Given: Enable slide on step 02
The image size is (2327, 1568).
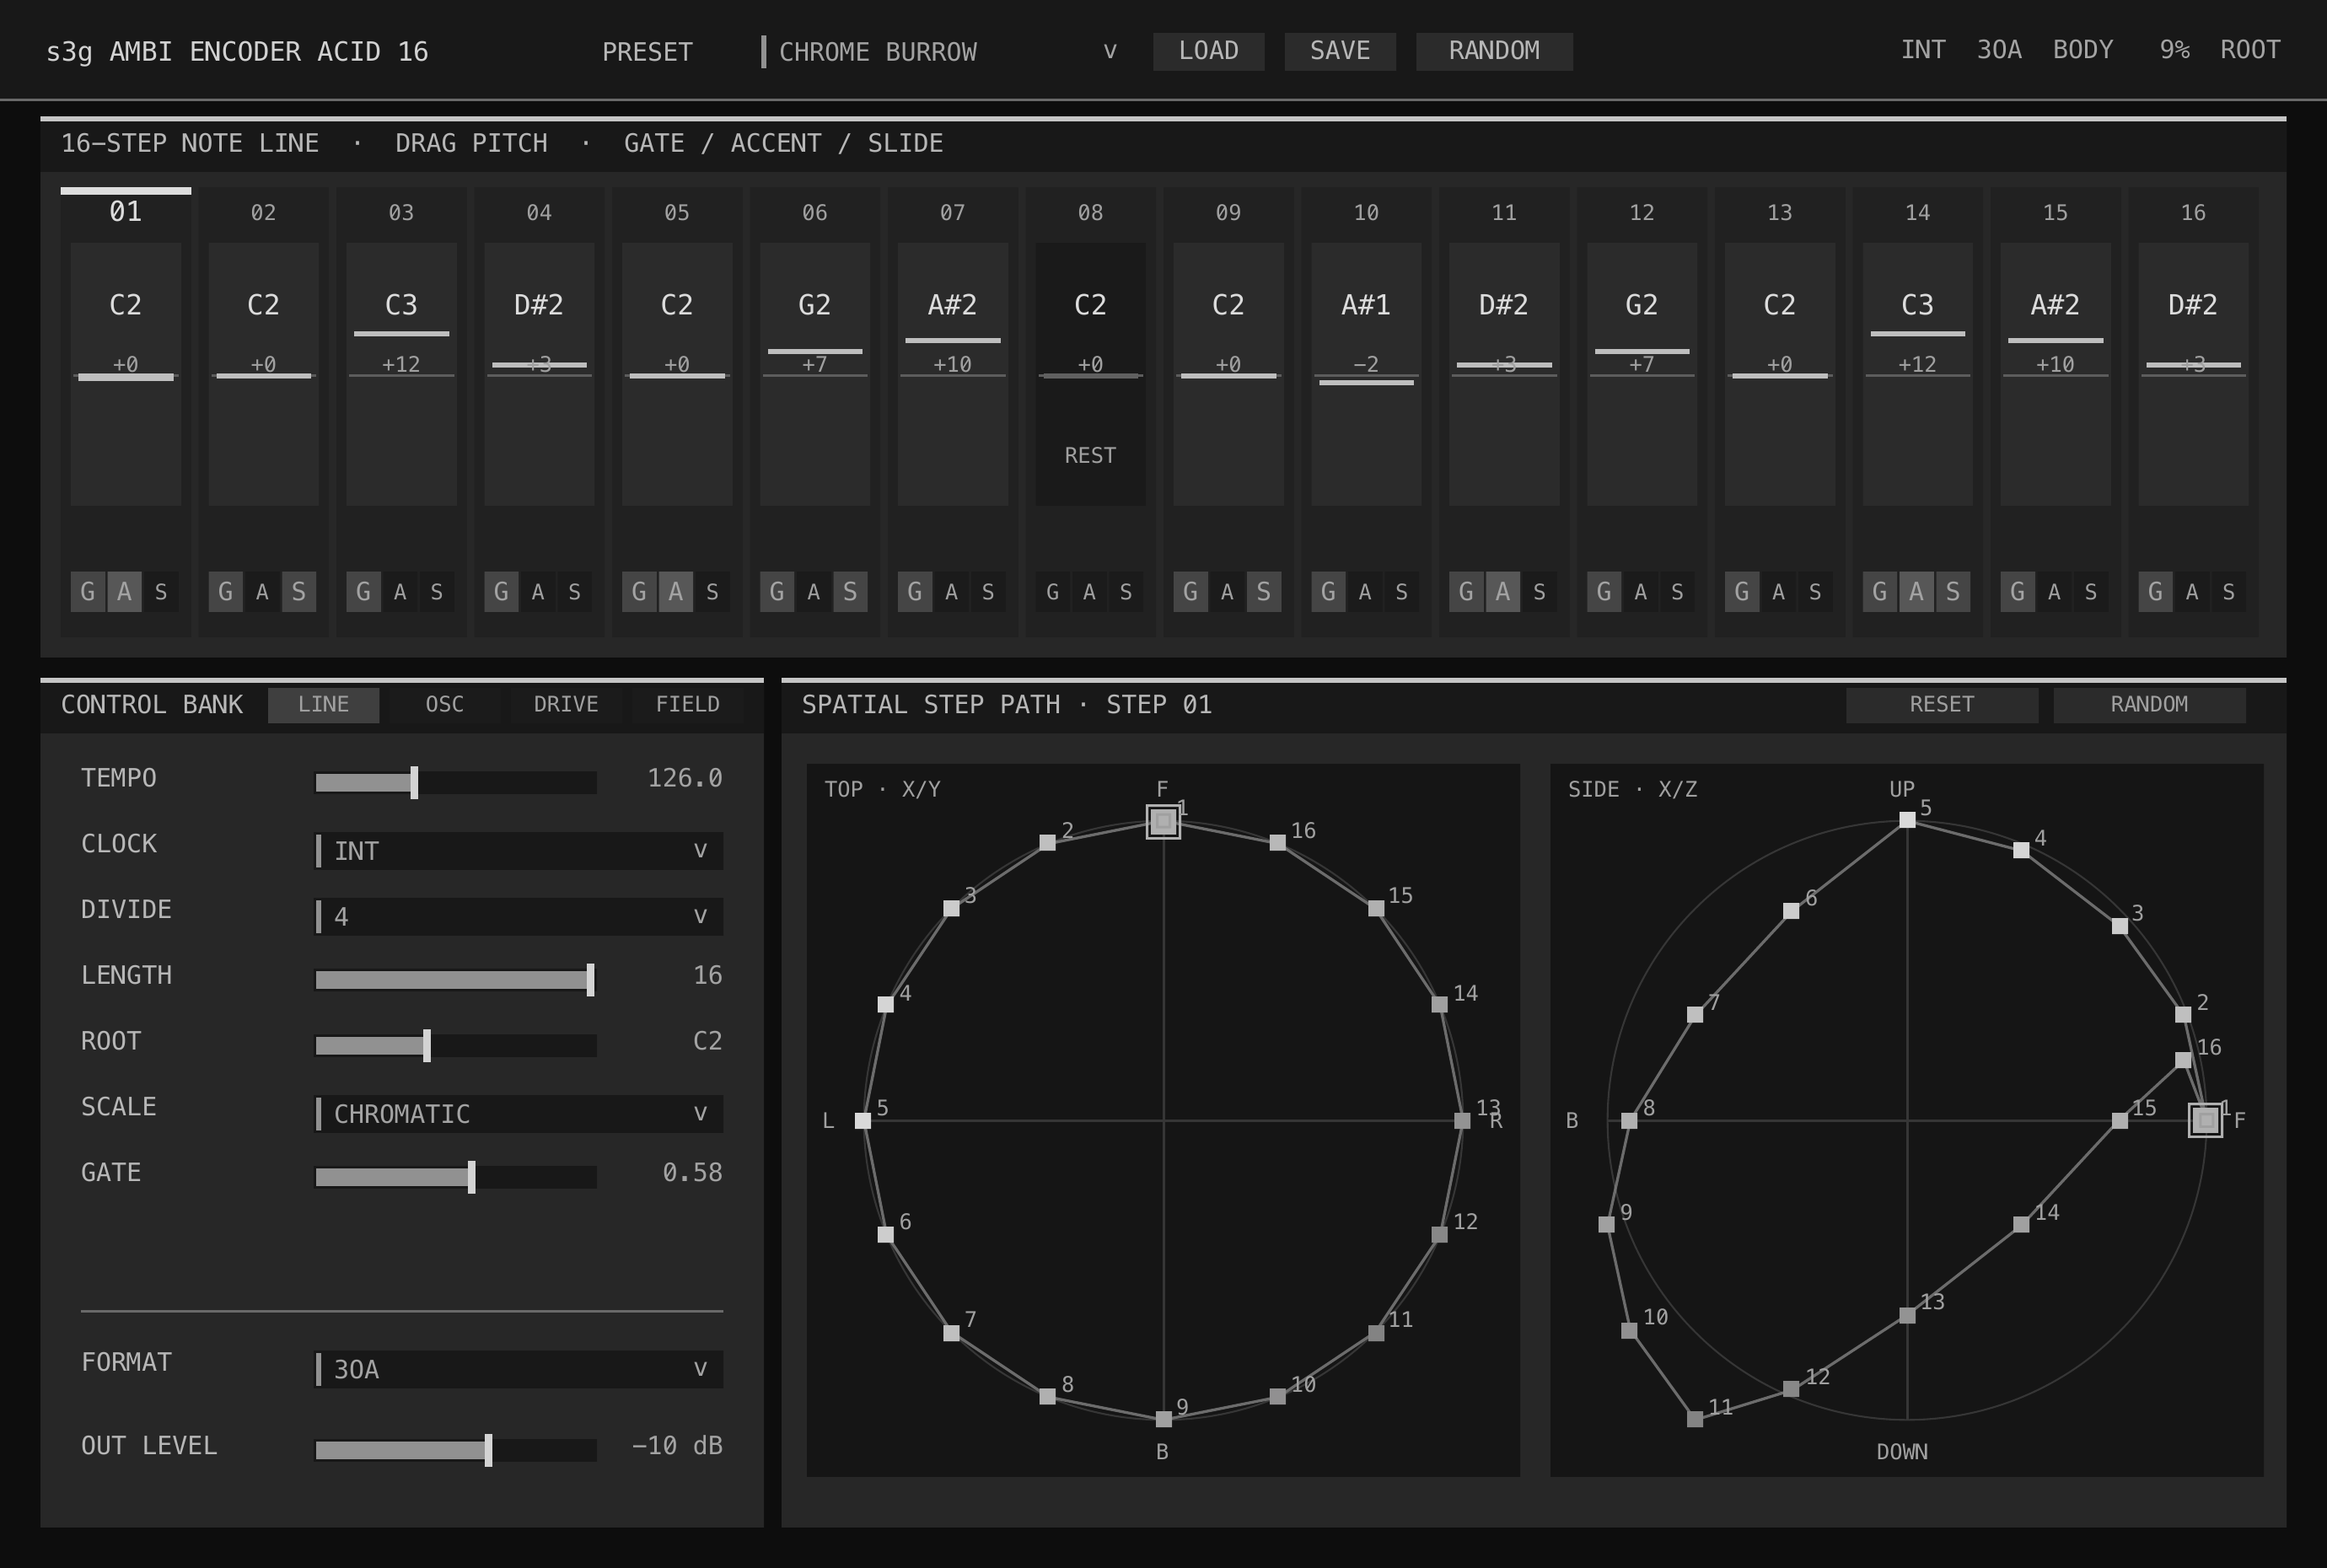Looking at the screenshot, I should pos(299,592).
